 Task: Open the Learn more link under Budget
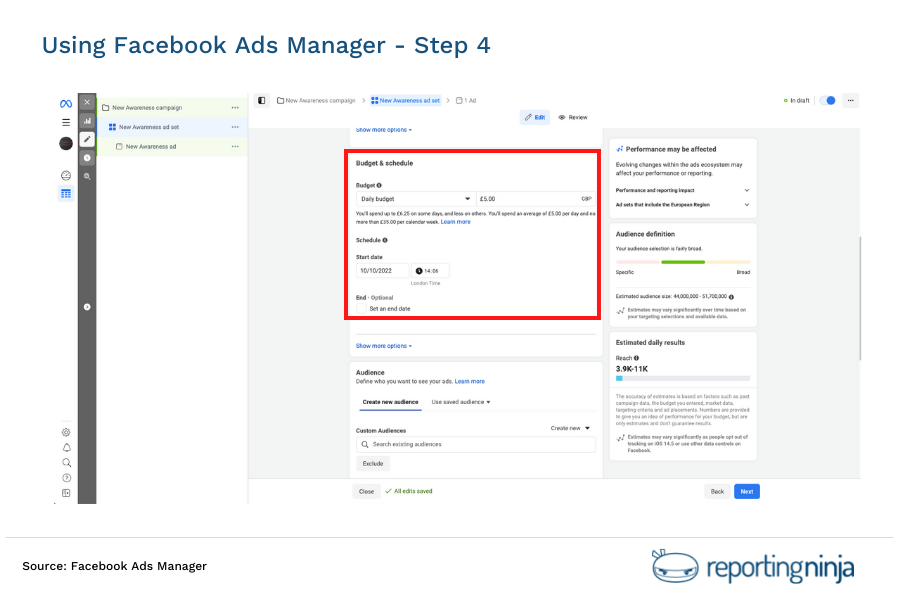455,221
